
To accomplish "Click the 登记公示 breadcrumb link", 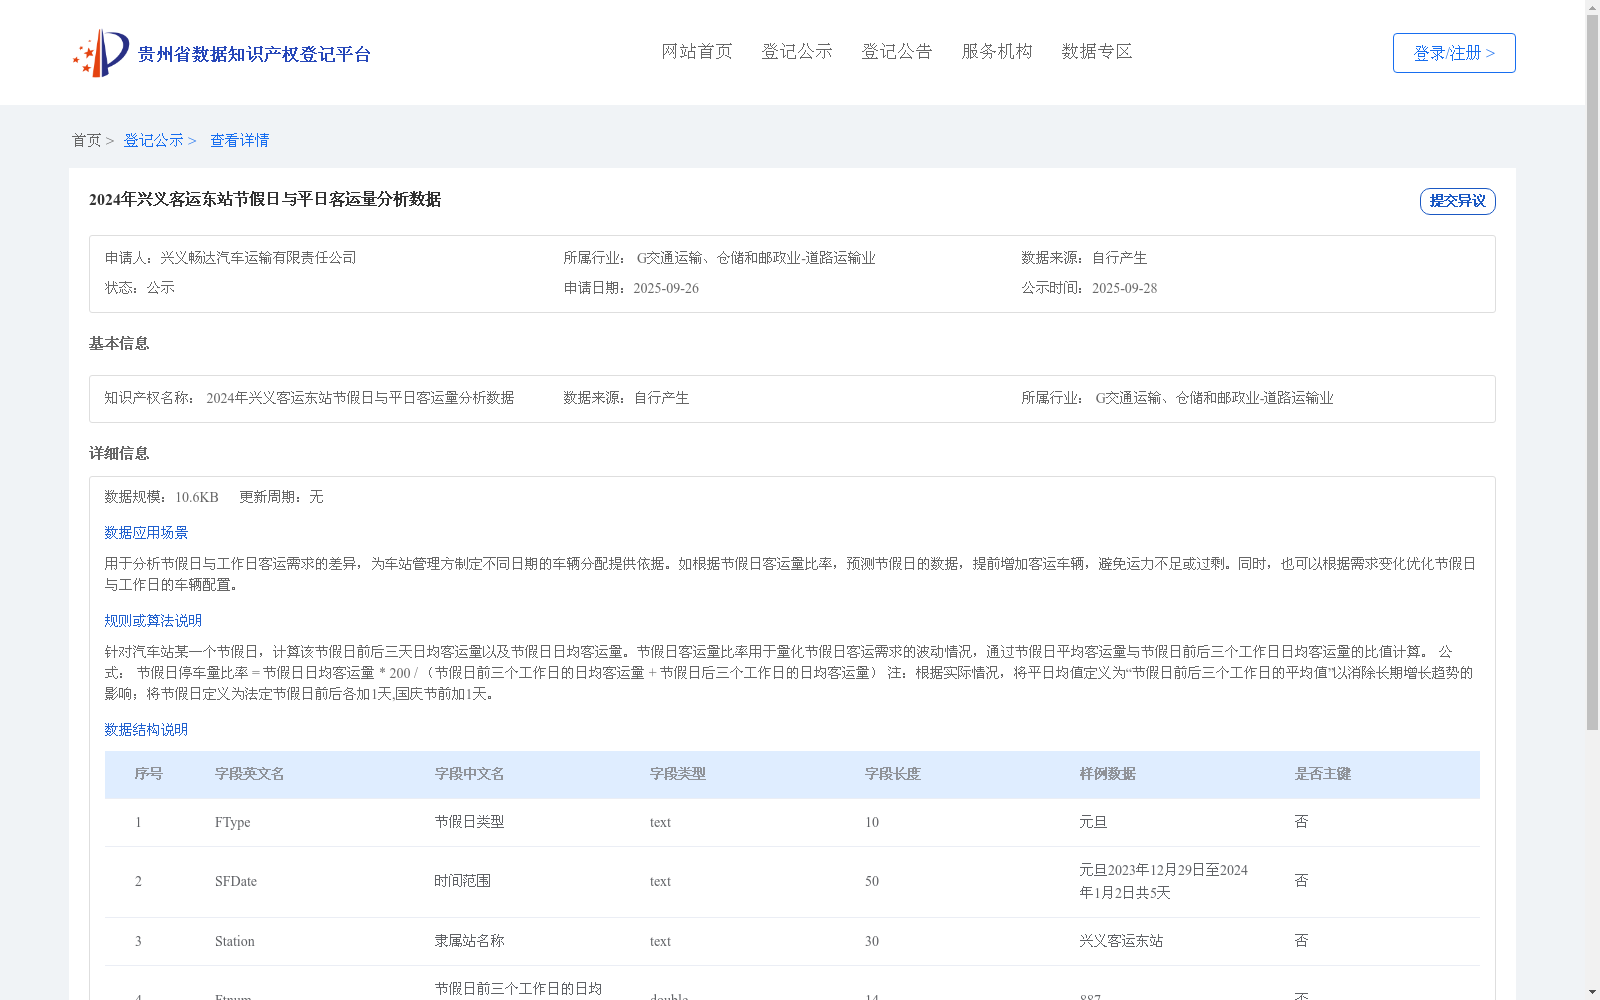I will click(153, 141).
